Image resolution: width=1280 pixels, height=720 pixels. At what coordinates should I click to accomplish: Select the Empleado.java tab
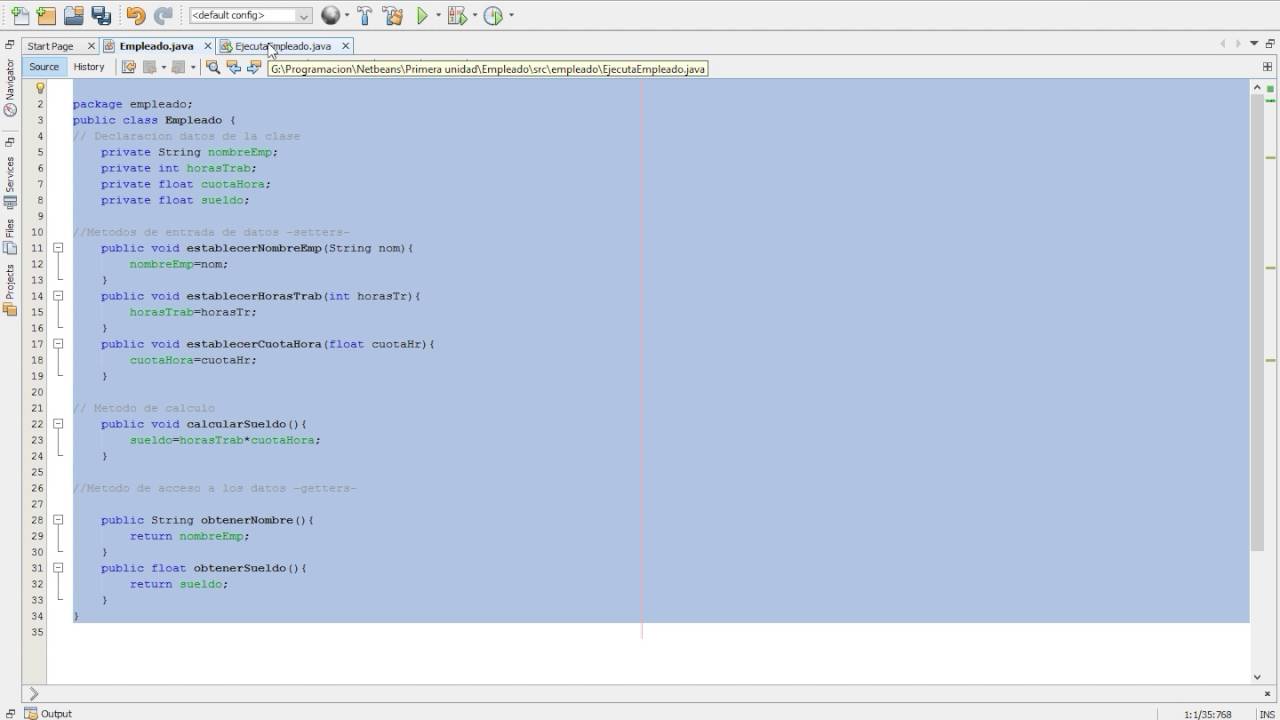[156, 46]
